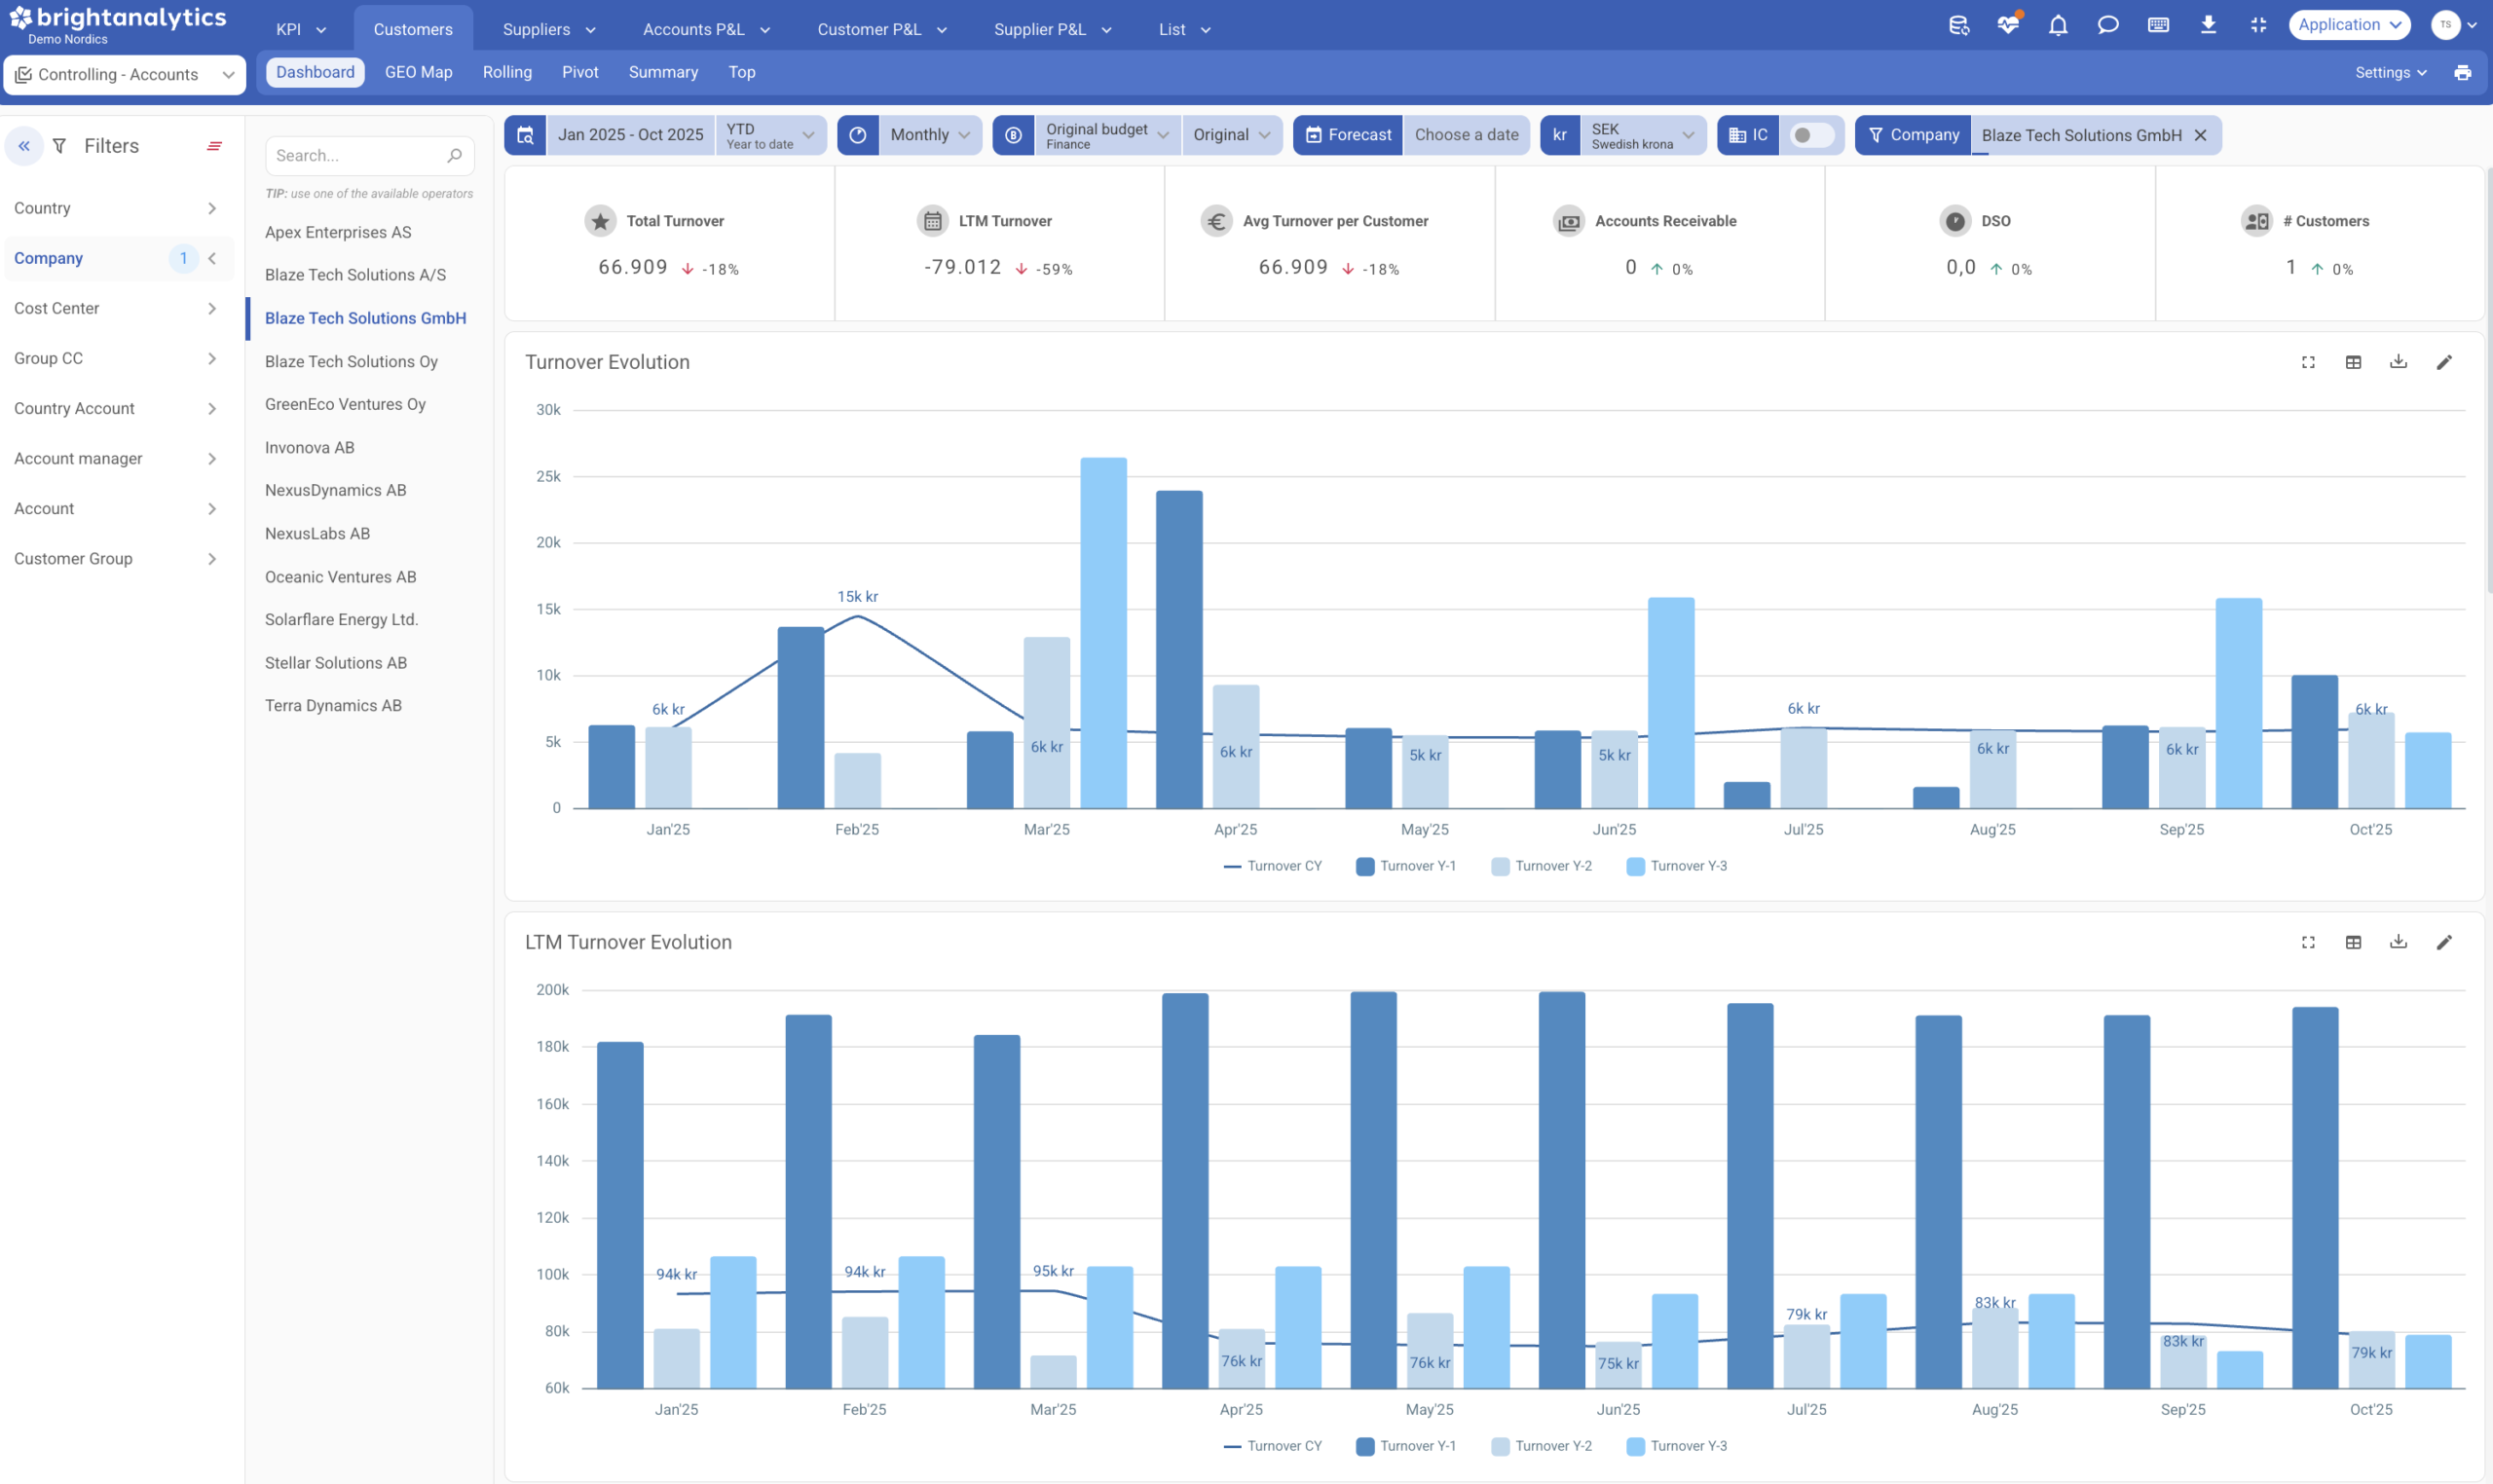Expand Turnover Evolution chart to fullscreen
Image resolution: width=2493 pixels, height=1484 pixels.
(2307, 362)
